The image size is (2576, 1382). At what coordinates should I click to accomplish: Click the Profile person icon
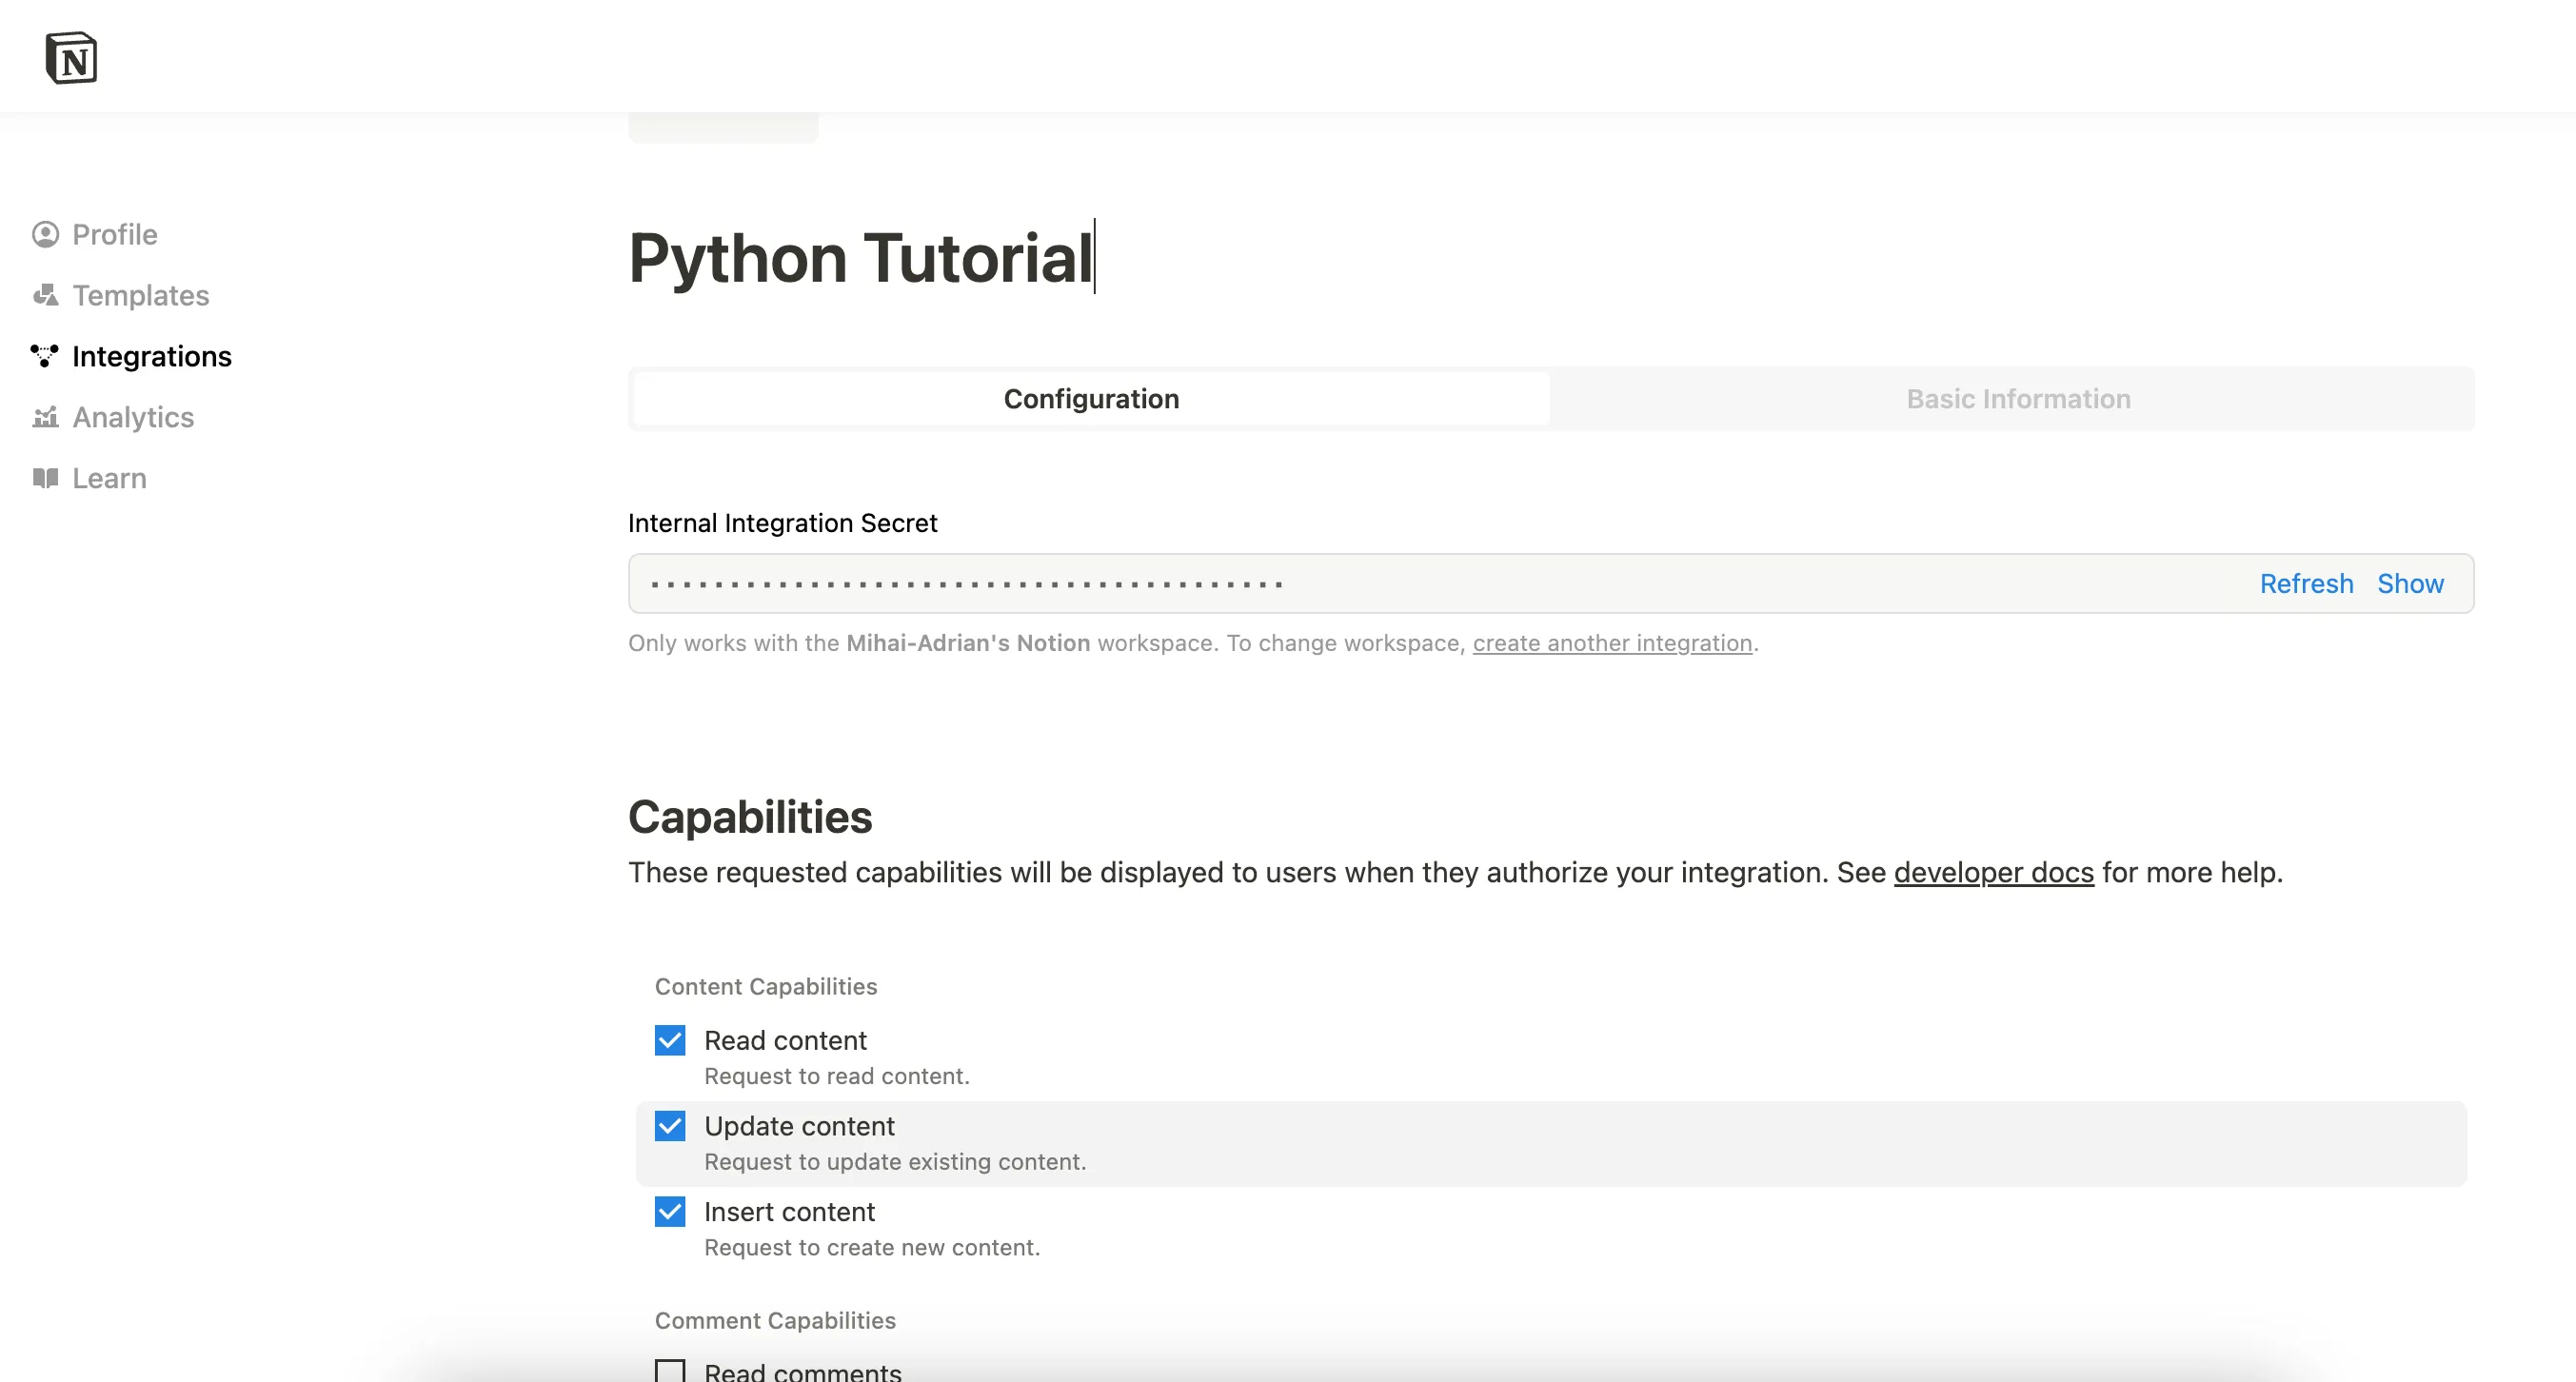(45, 234)
